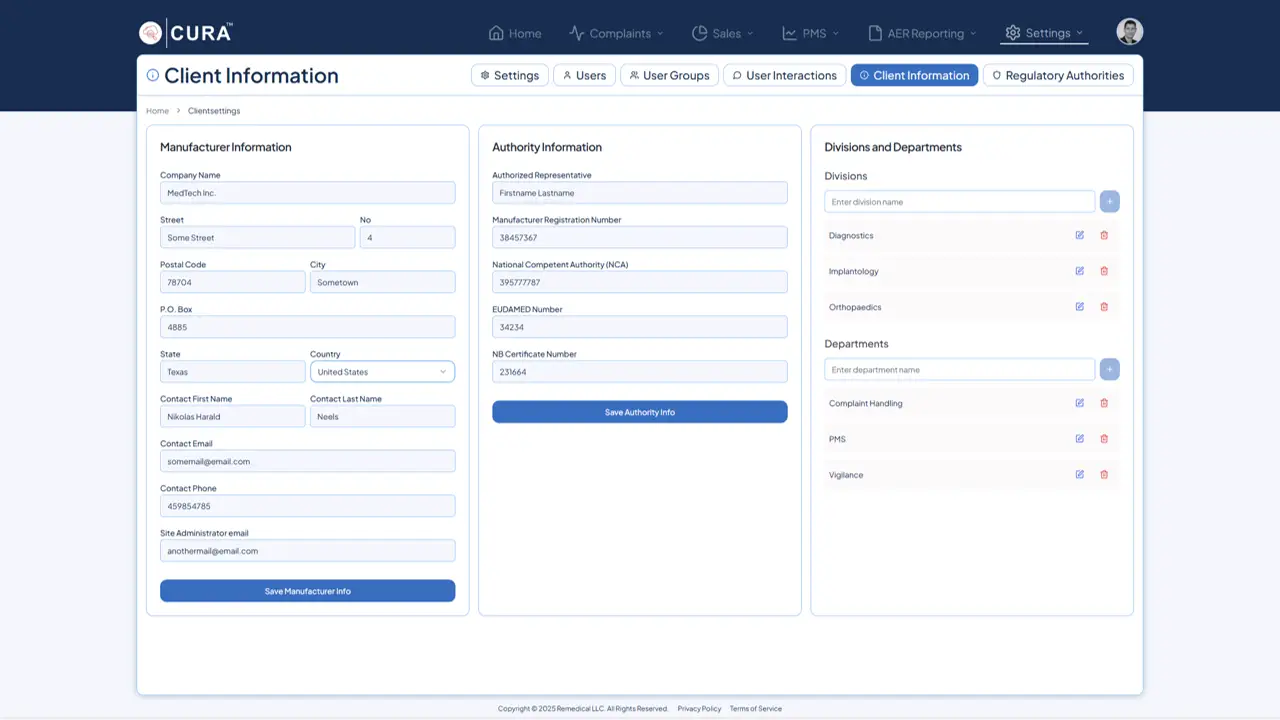Open the Country dropdown
The width and height of the screenshot is (1280, 720).
tap(382, 372)
